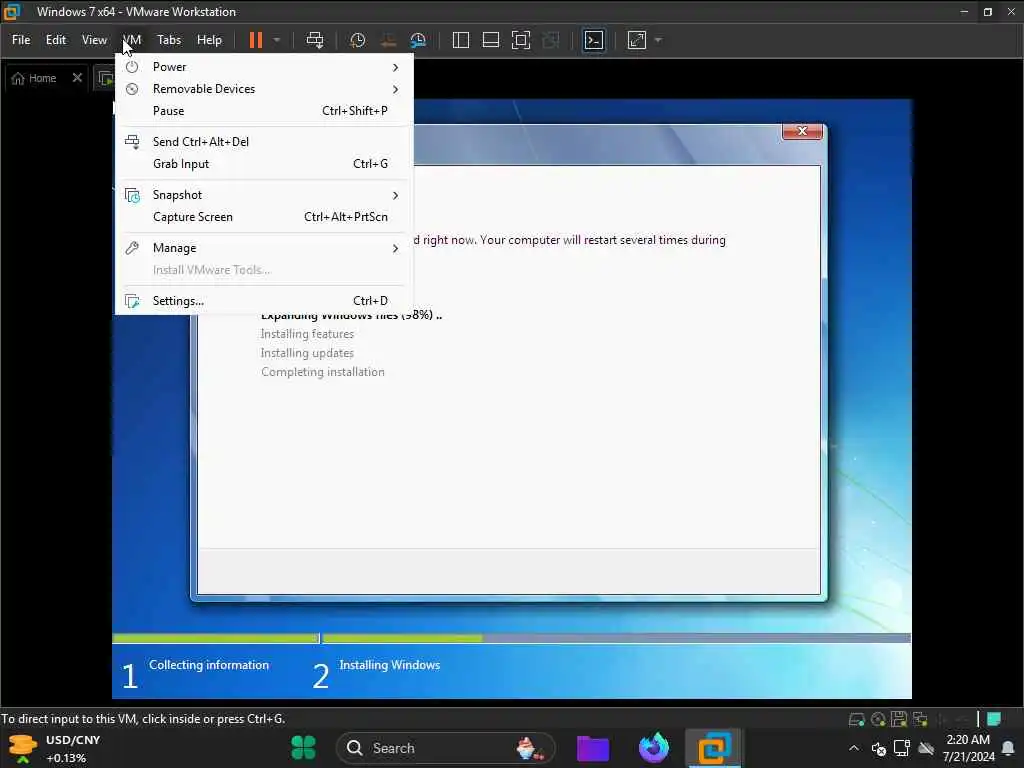The height and width of the screenshot is (768, 1024).
Task: Open the Edit menu
Action: pyautogui.click(x=56, y=40)
